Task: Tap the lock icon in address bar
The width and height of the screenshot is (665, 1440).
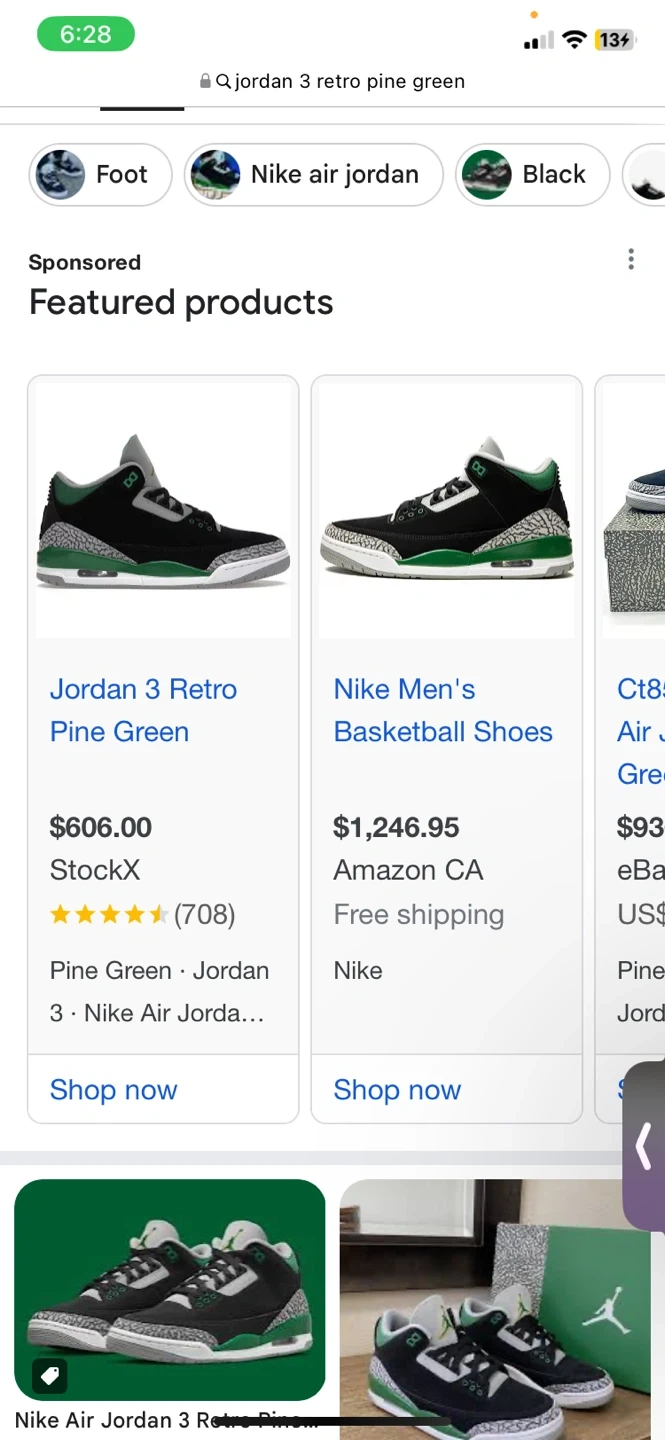Action: coord(206,82)
